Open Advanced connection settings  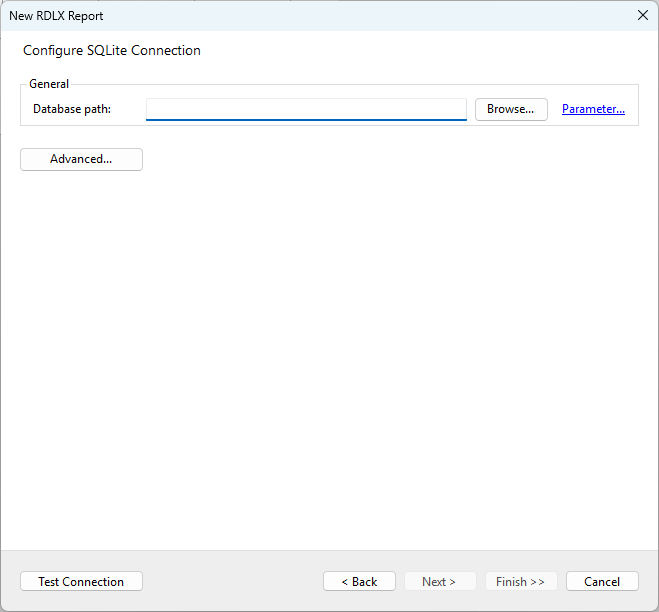coord(82,159)
